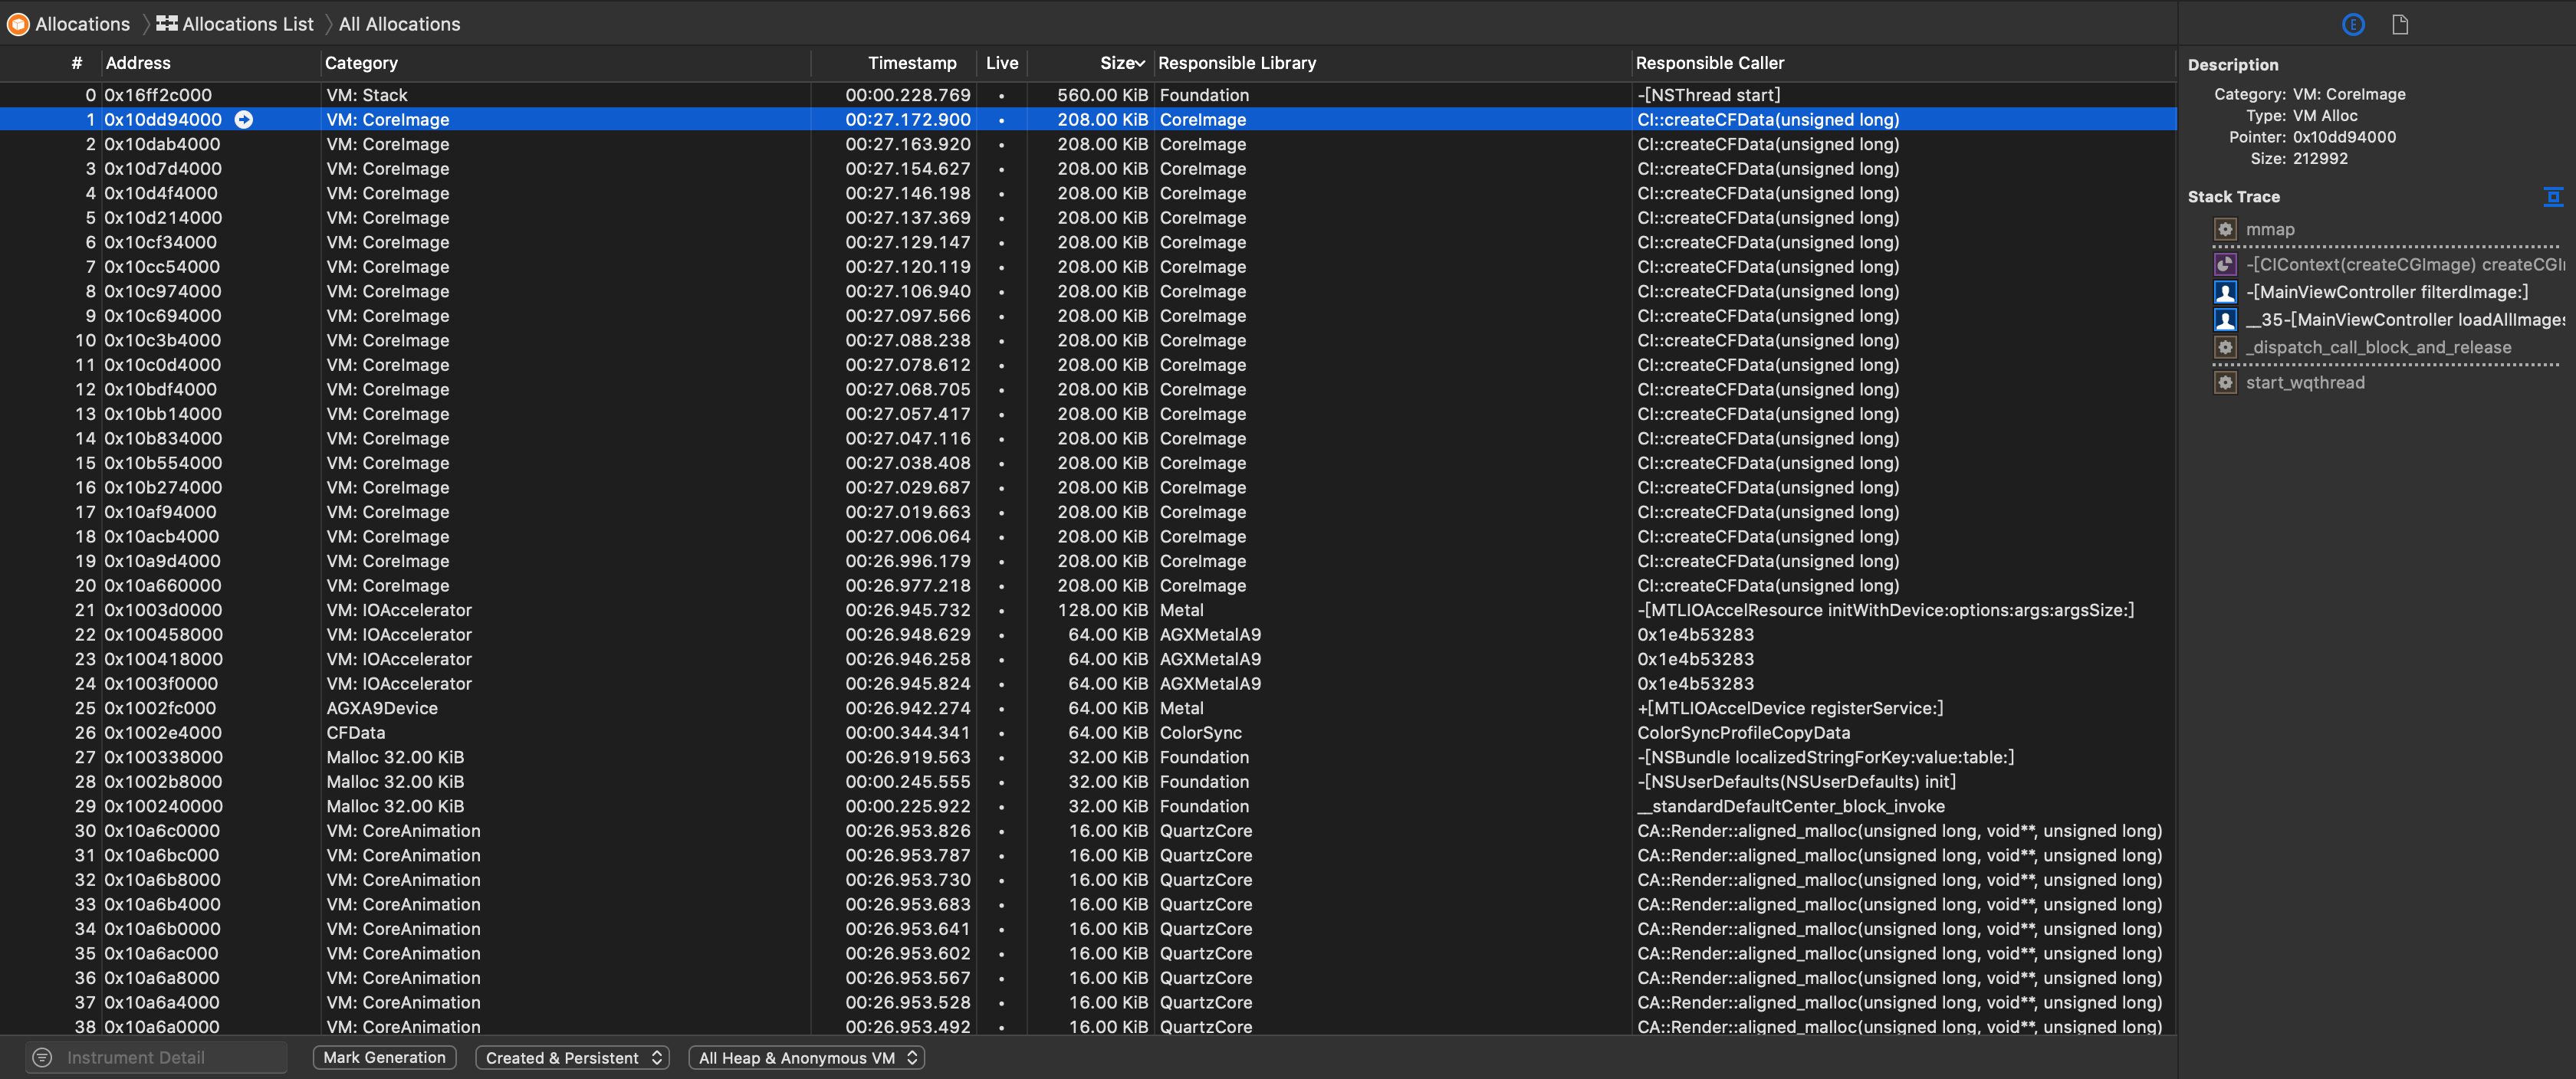Click focus arrow next to address 0x10dd94000
The height and width of the screenshot is (1079, 2576).
pos(244,120)
